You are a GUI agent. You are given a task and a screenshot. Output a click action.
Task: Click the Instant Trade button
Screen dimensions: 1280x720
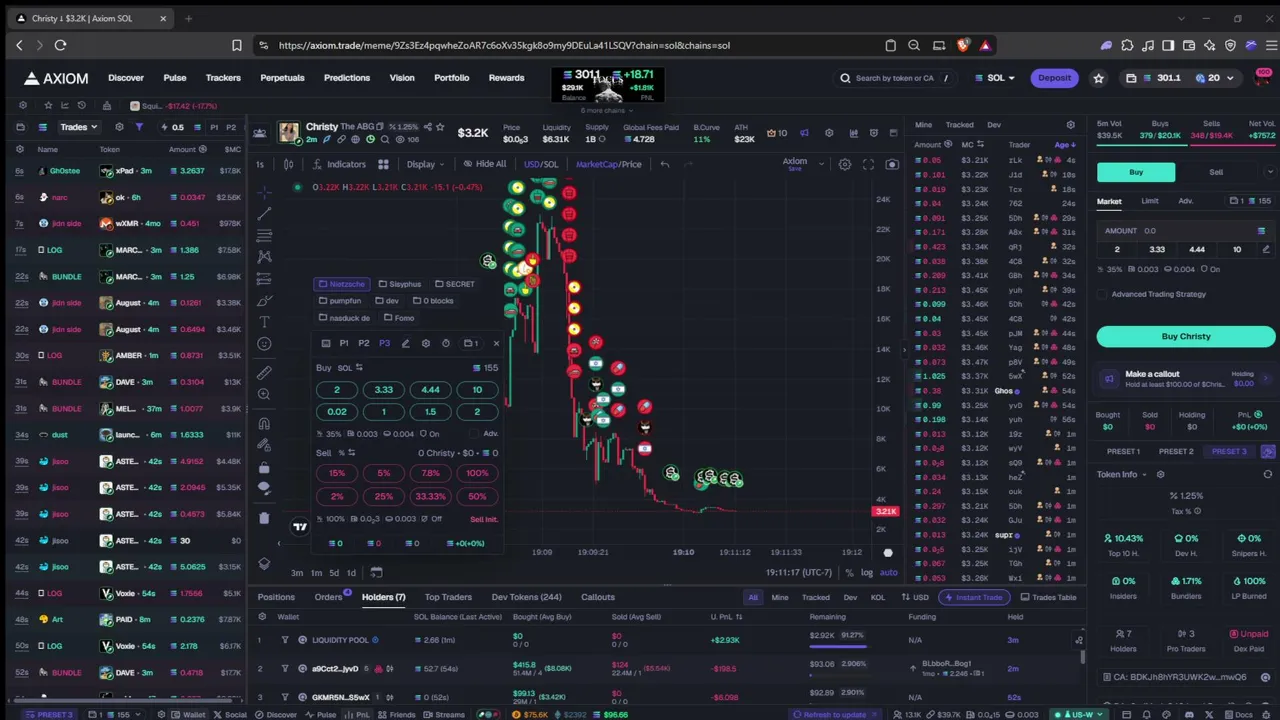click(974, 597)
